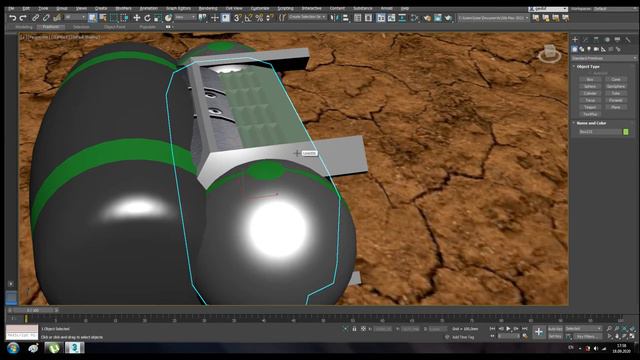Click the Box primitive button
Screen dimensions: 640x360
point(590,79)
